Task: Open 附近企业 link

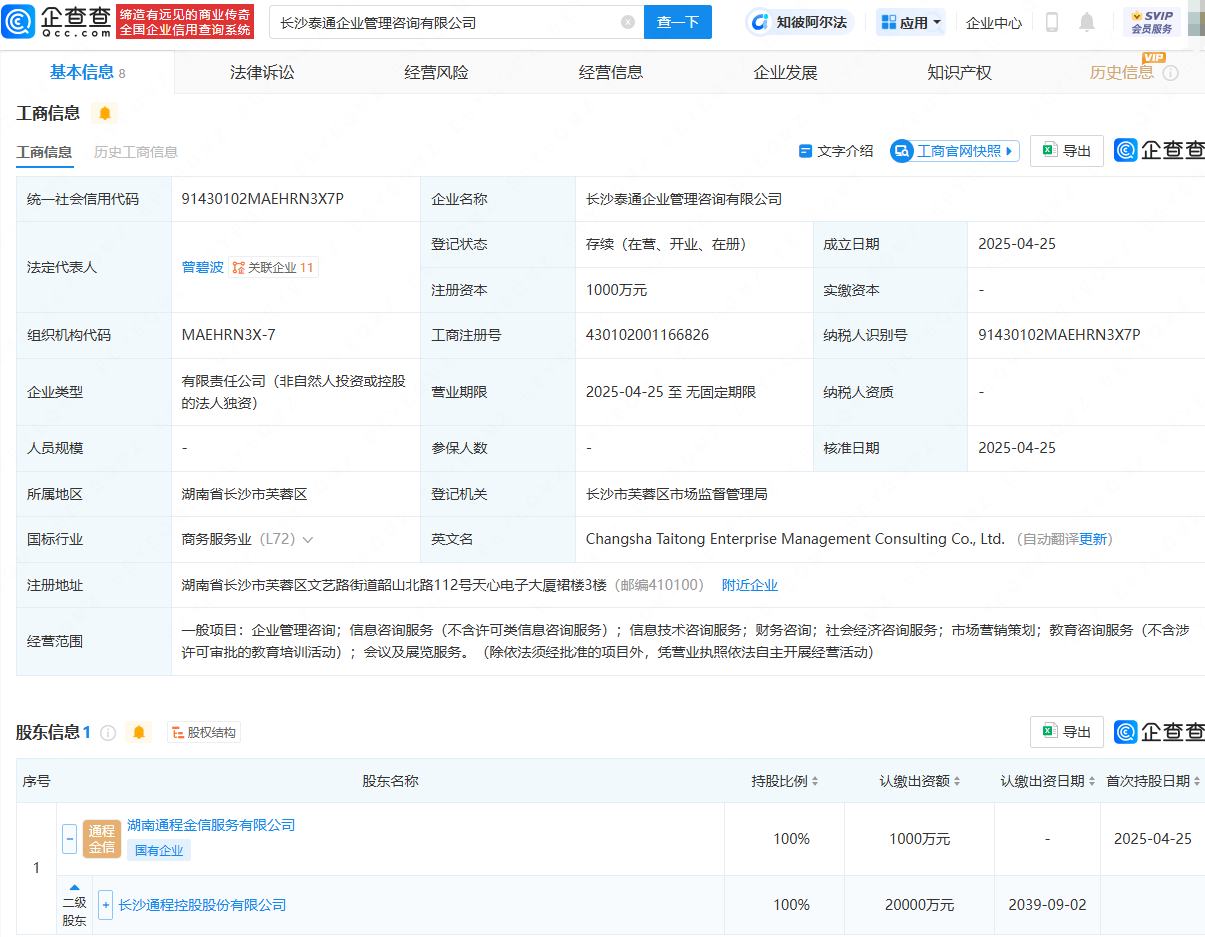Action: point(750,585)
